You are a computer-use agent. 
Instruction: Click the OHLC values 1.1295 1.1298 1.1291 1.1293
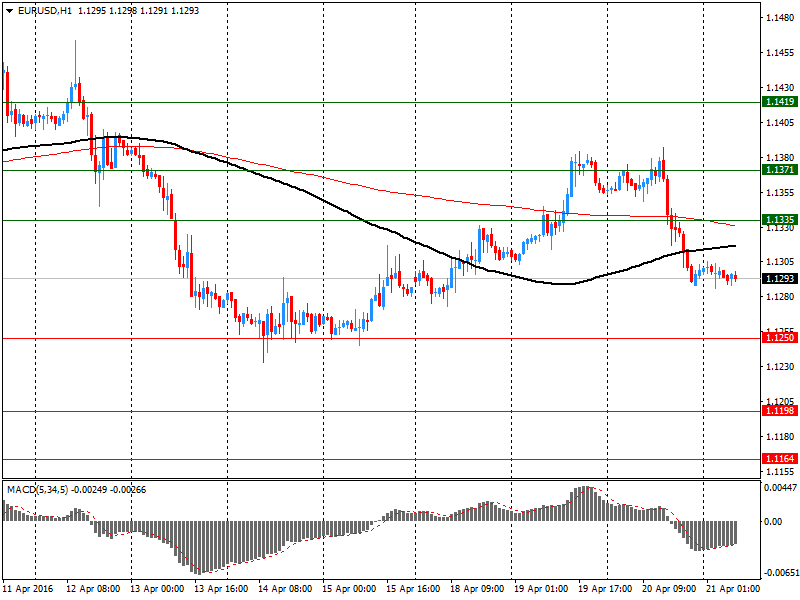(138, 11)
